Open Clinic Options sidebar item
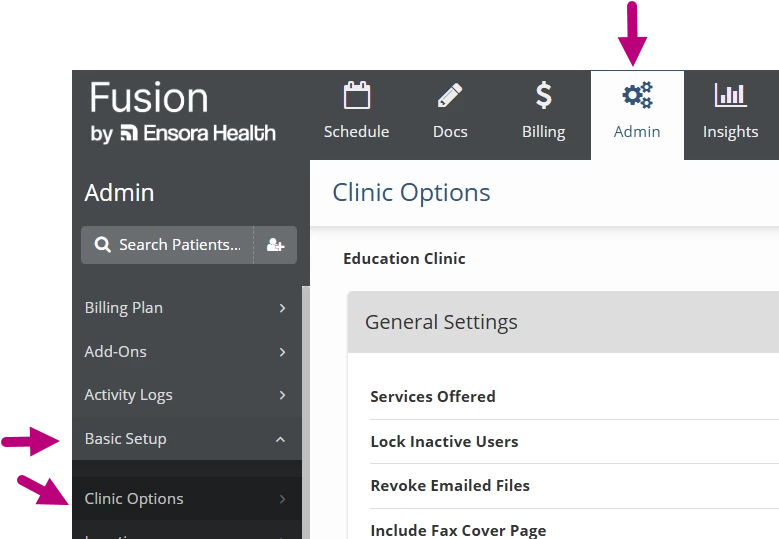This screenshot has width=779, height=539. click(187, 499)
